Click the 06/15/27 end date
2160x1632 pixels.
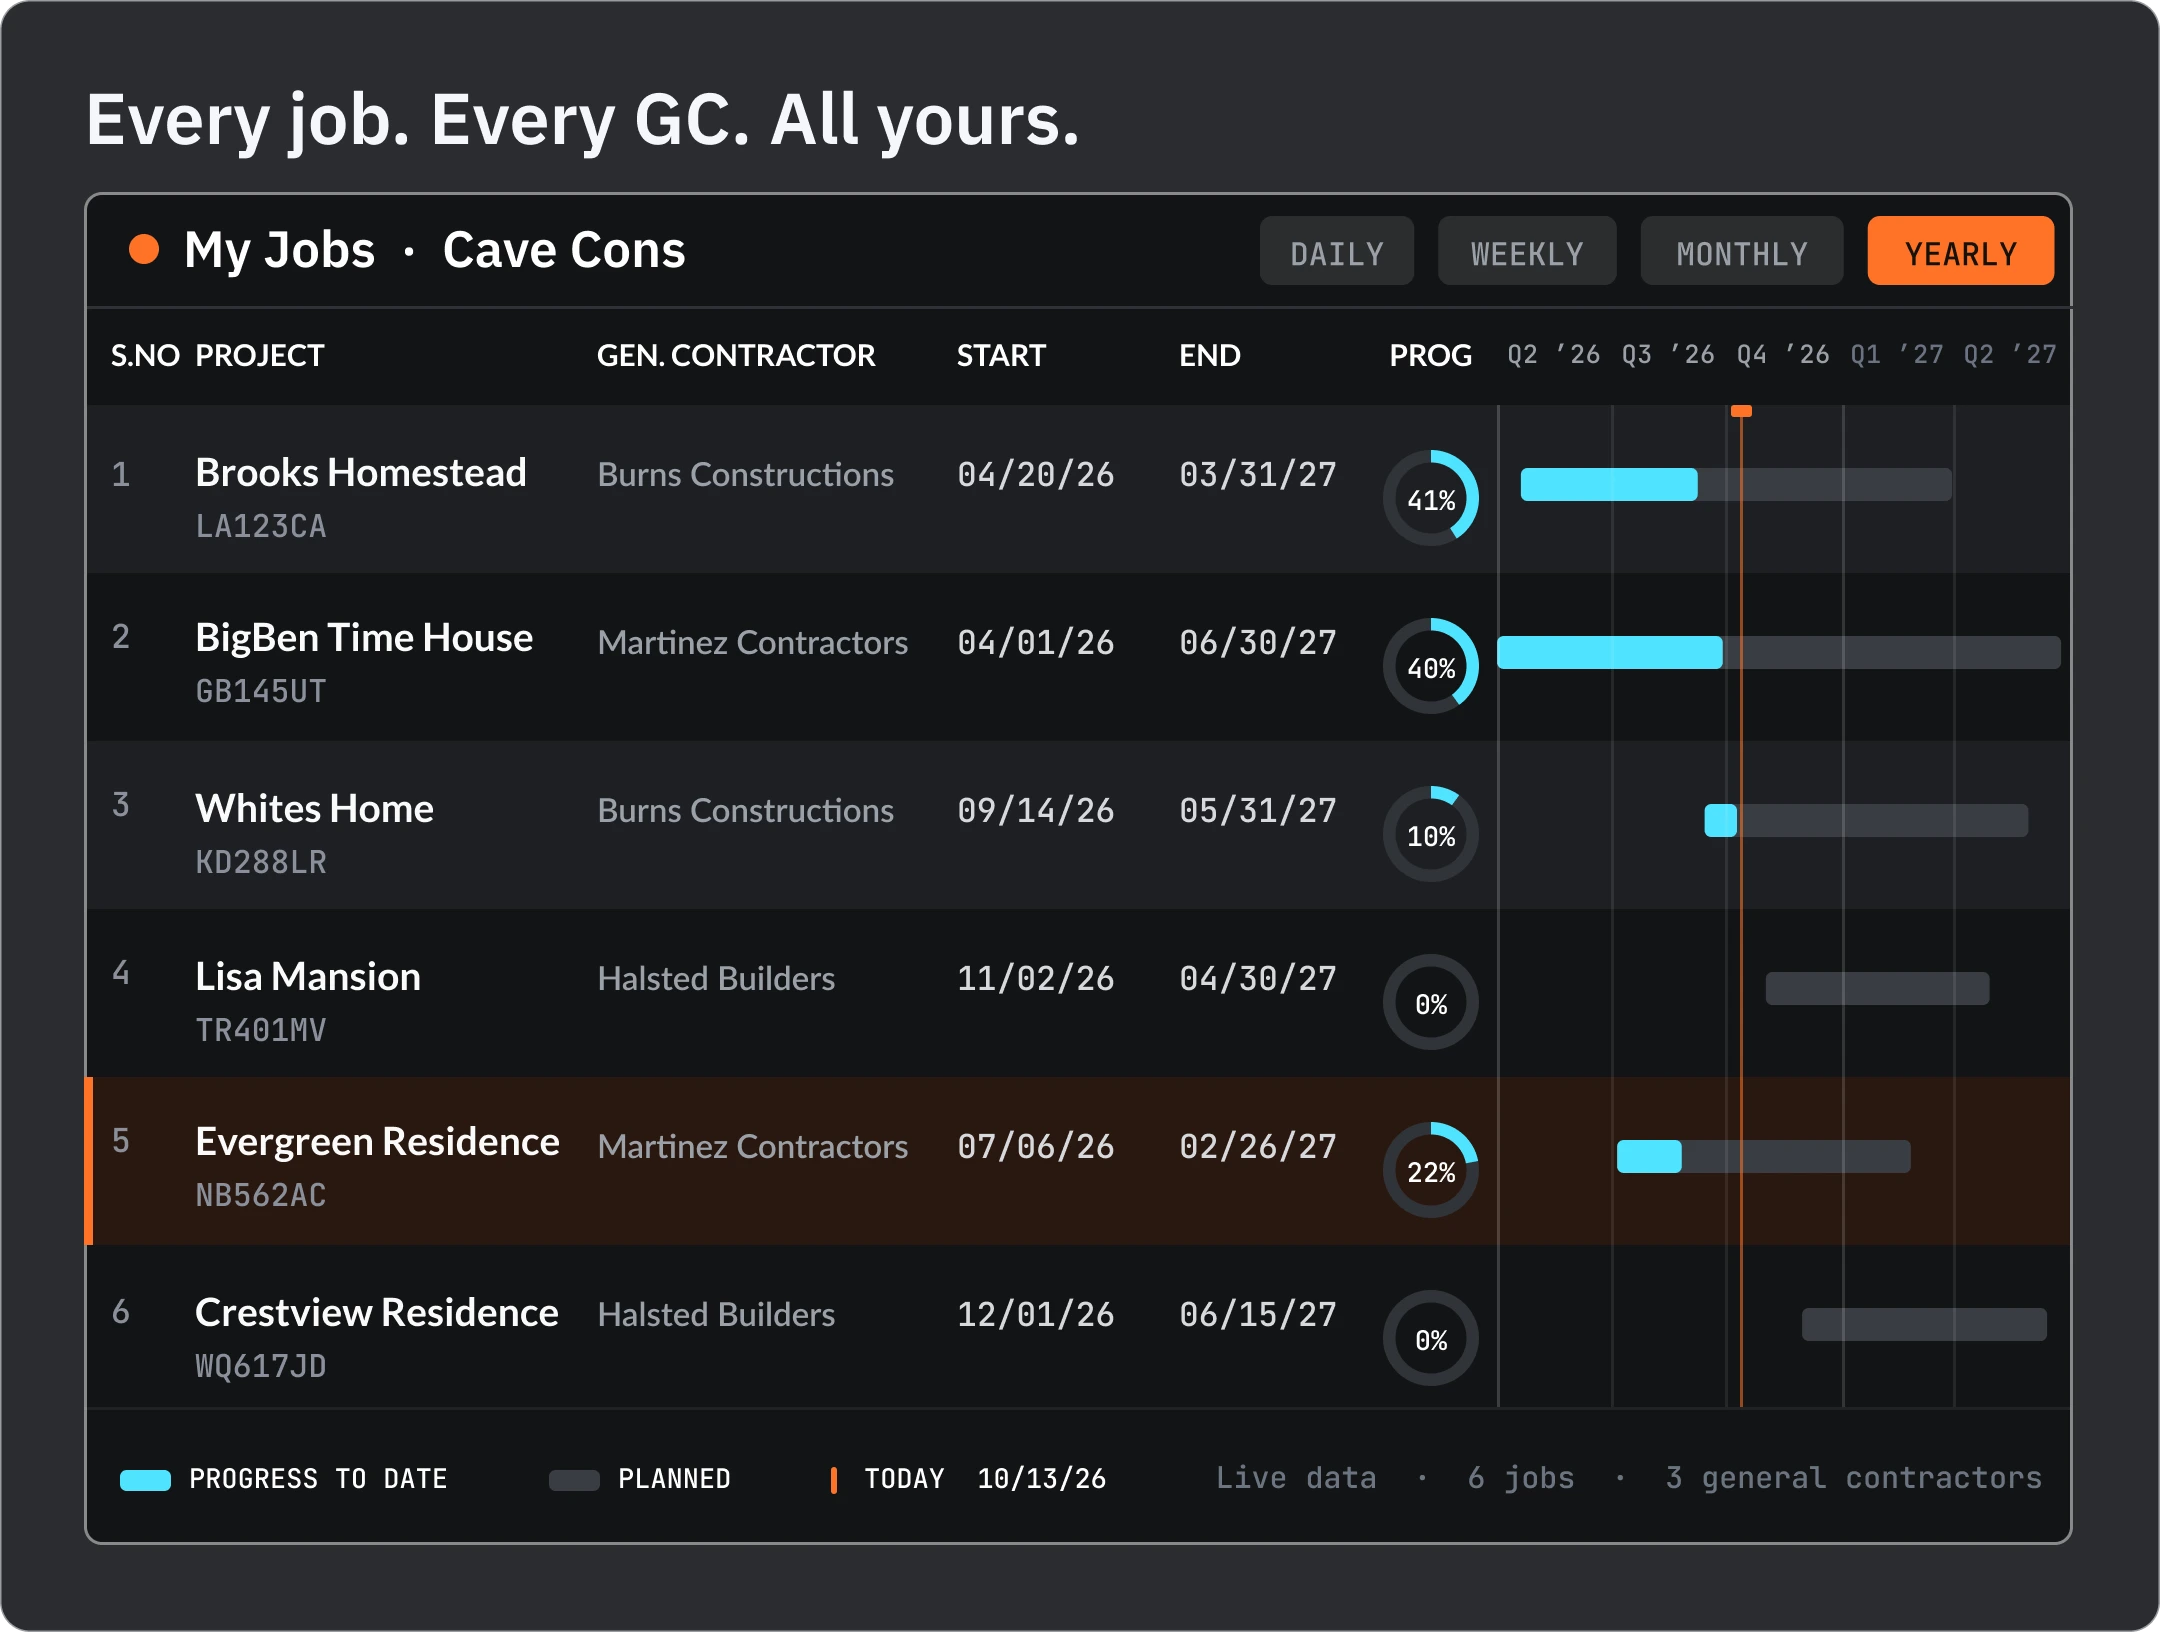(1258, 1314)
